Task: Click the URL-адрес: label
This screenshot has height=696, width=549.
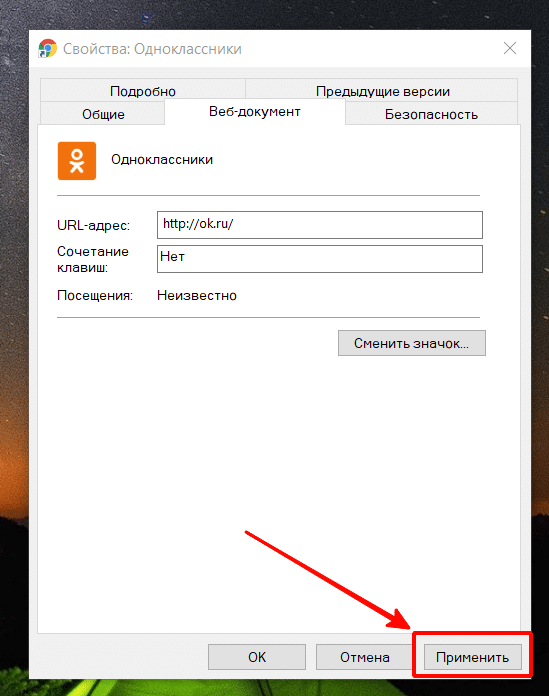Action: (94, 225)
